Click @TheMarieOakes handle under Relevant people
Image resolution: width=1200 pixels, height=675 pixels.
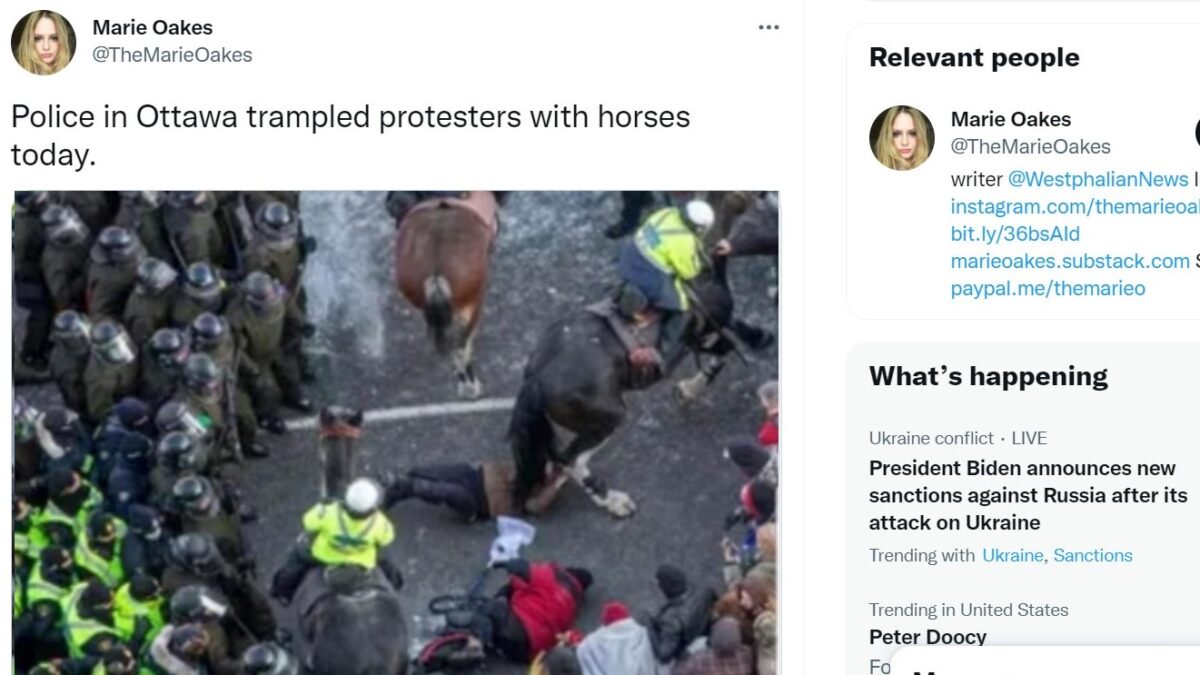tap(1030, 147)
